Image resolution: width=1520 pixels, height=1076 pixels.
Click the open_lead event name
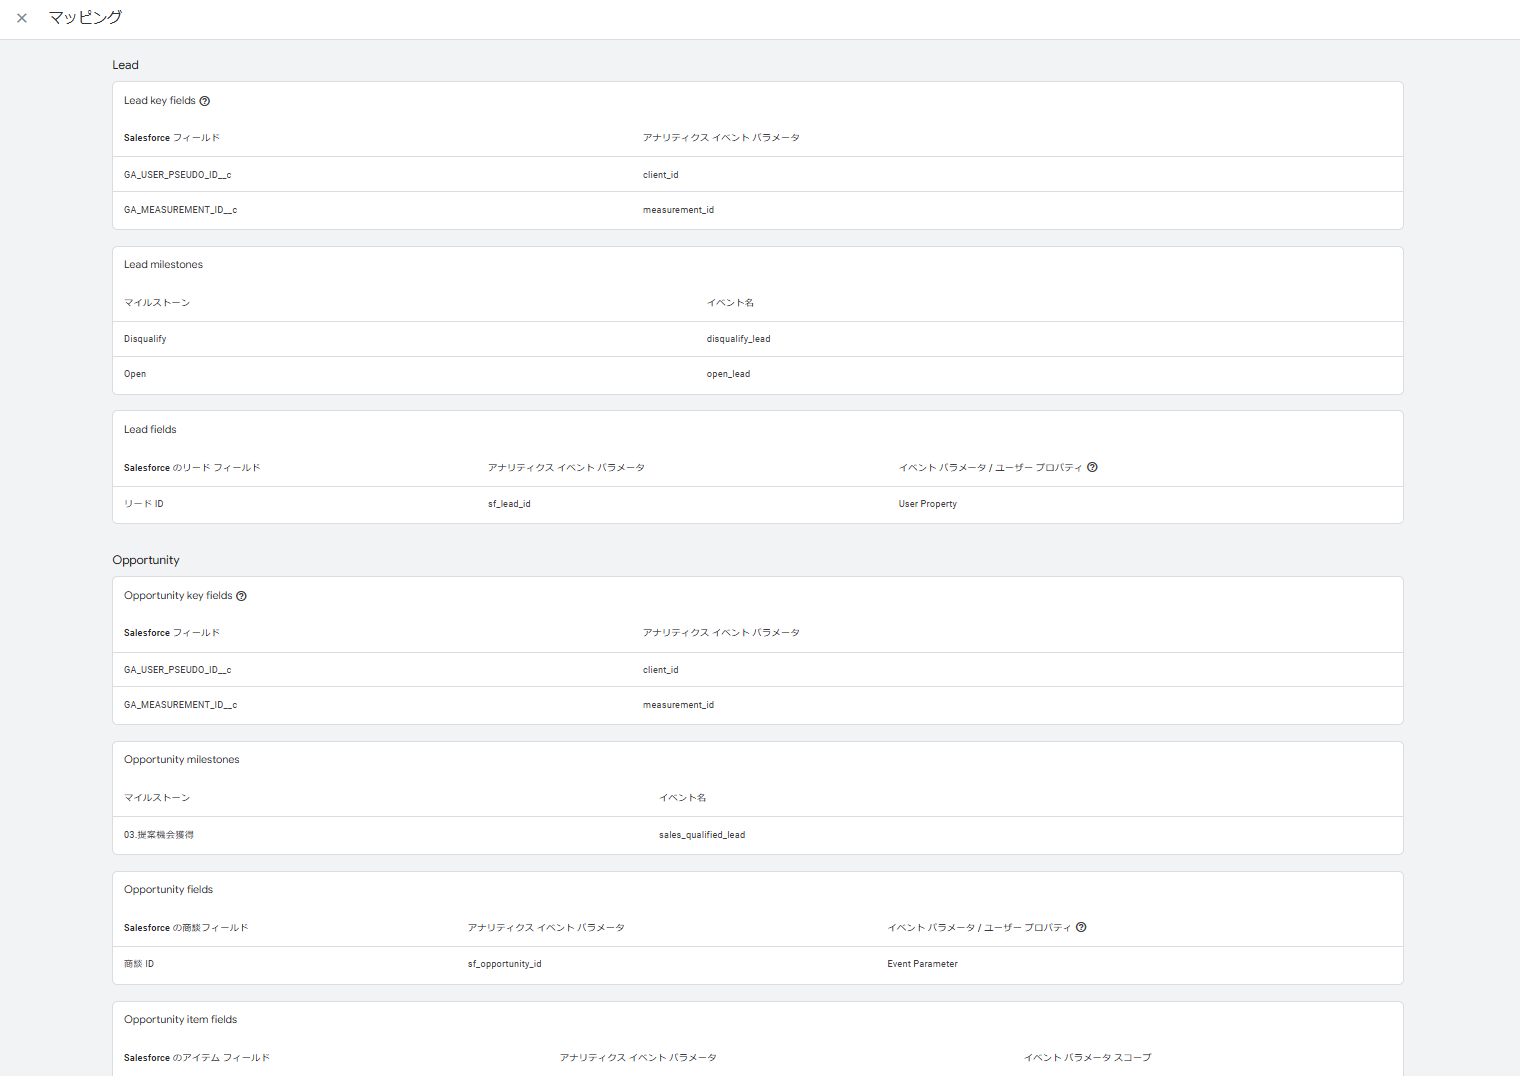728,374
